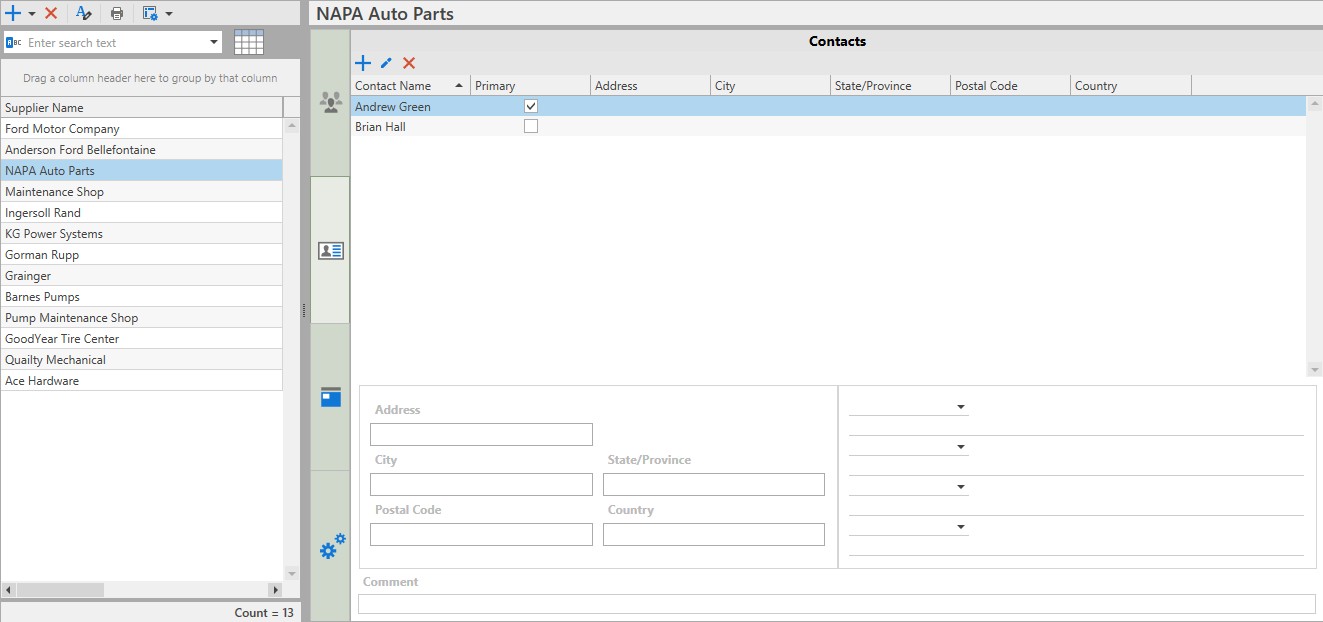1323x622 pixels.
Task: Click the Primary column header
Action: point(530,86)
